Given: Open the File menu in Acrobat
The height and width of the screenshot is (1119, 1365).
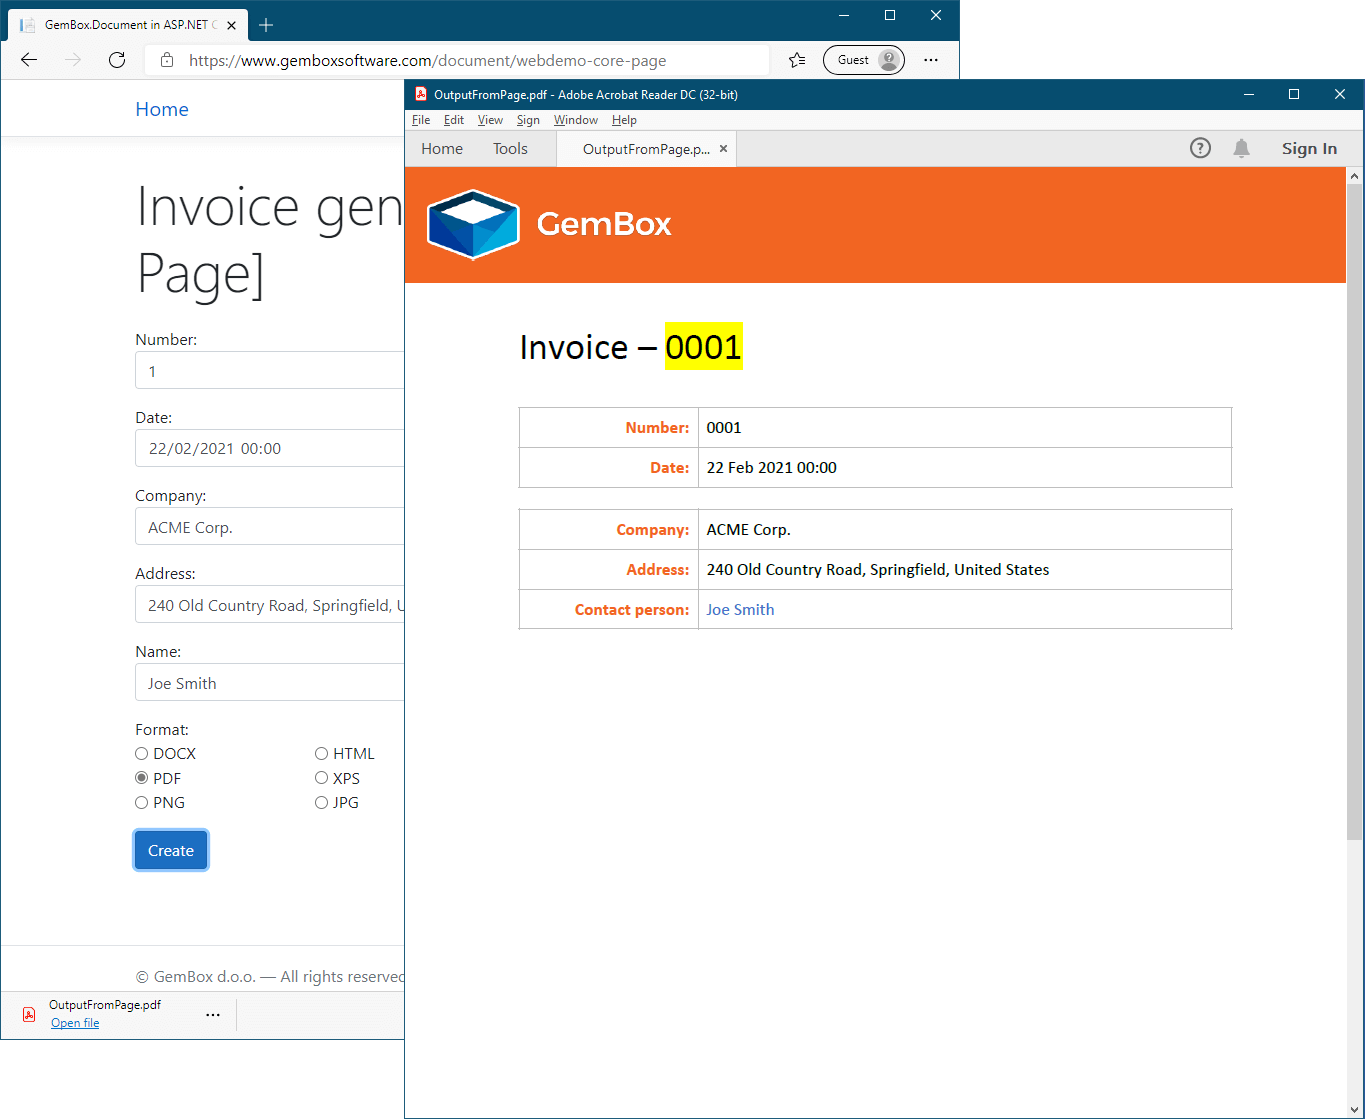Looking at the screenshot, I should [x=421, y=120].
